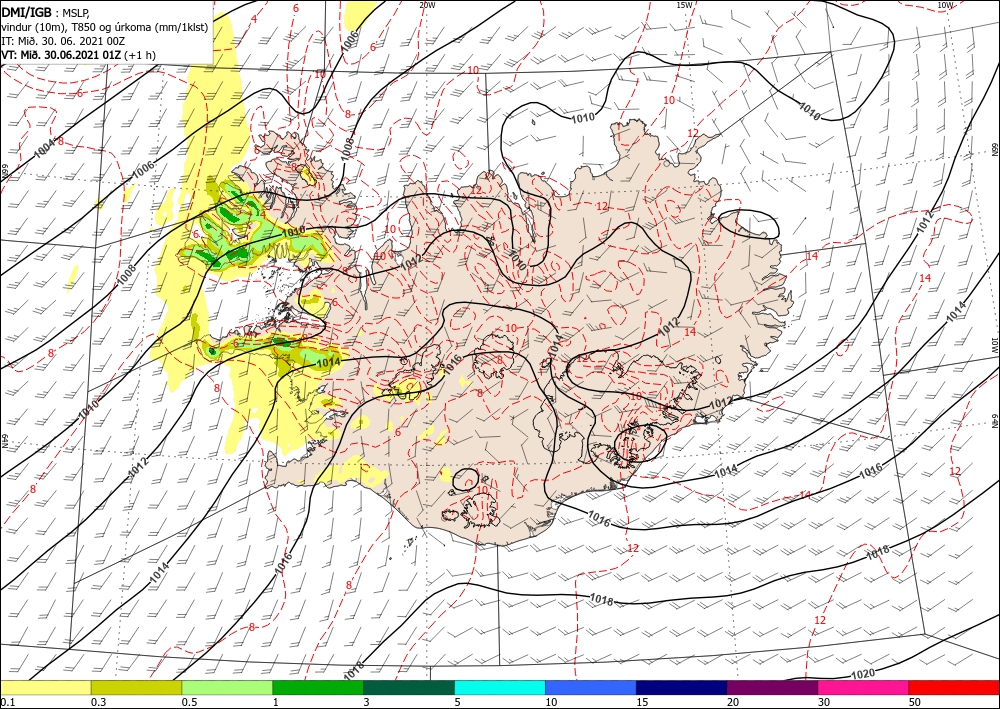Click the '1020' isobar label
The image size is (1000, 709).
(x=862, y=673)
